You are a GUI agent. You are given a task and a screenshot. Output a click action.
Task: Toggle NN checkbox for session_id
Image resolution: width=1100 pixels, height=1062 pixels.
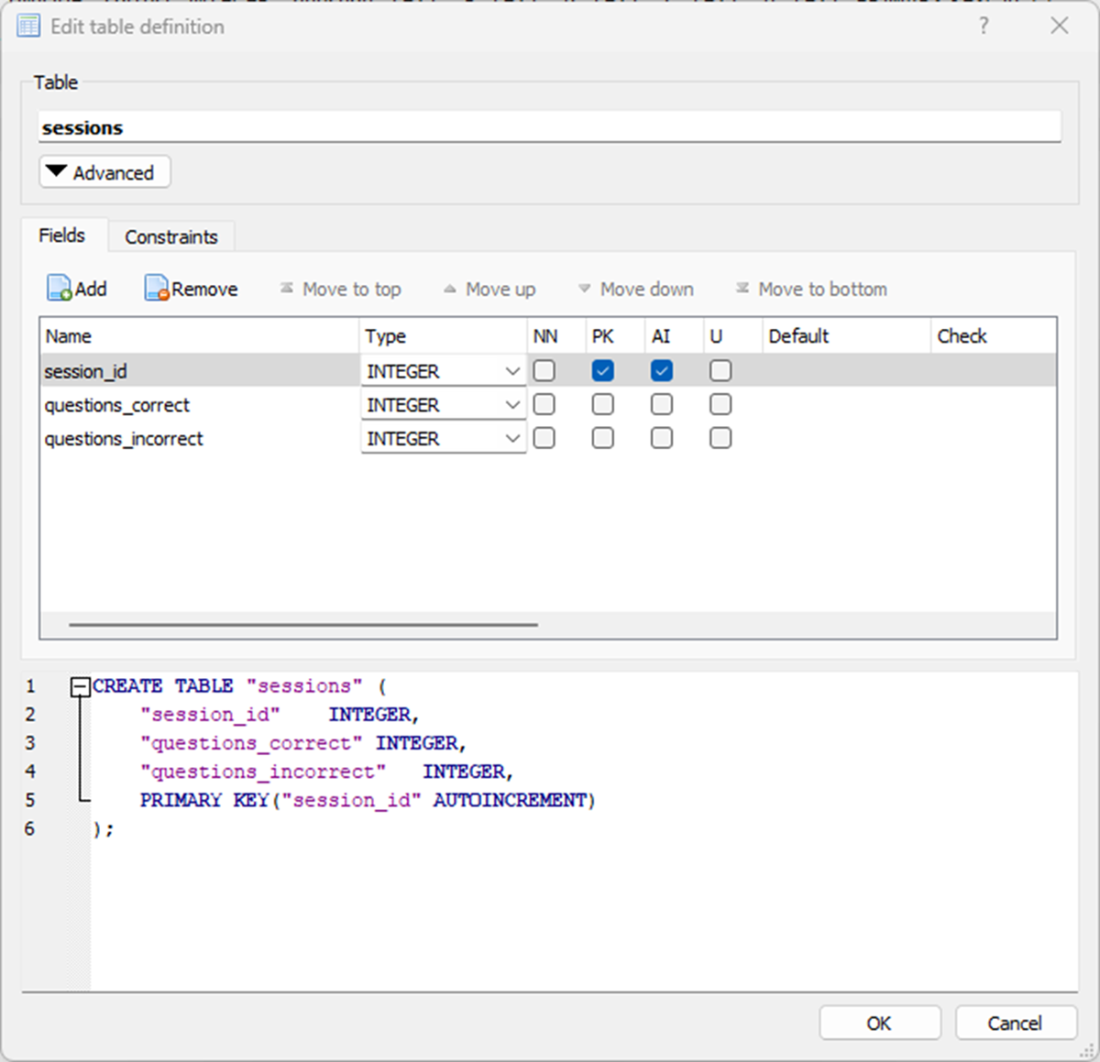click(544, 370)
